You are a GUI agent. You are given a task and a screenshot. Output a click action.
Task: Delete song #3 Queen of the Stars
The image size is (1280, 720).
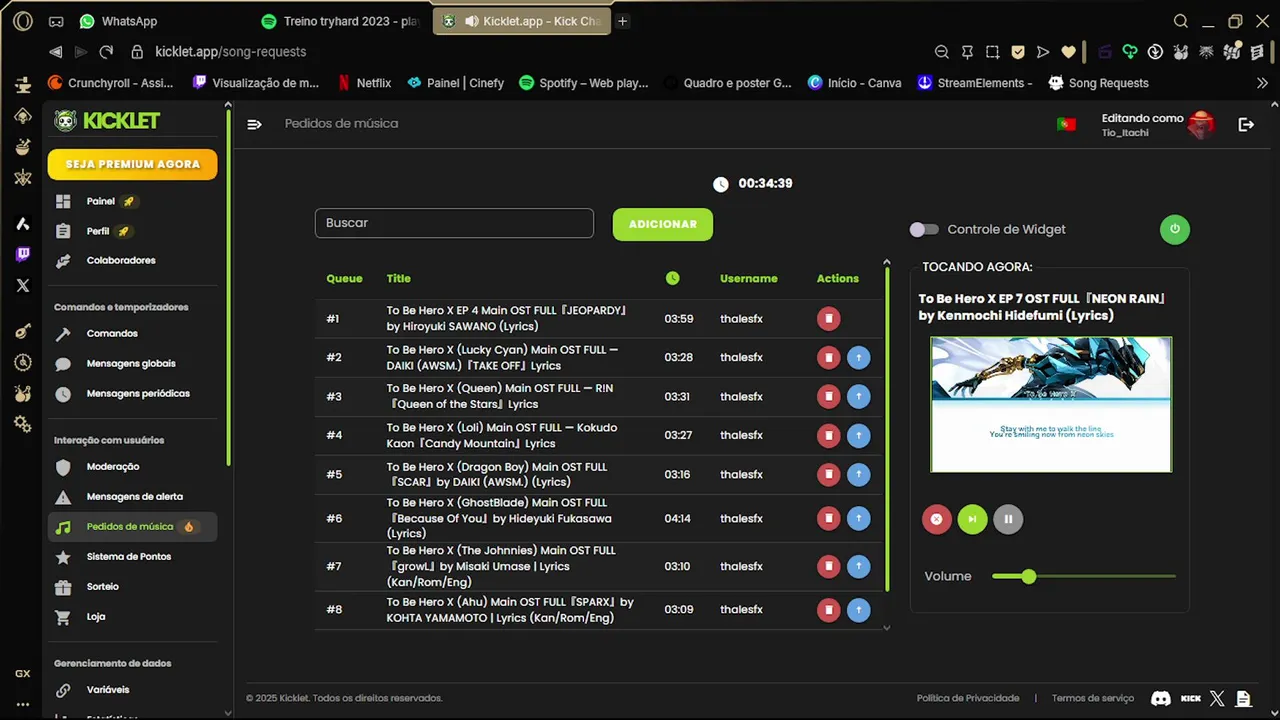coord(828,397)
